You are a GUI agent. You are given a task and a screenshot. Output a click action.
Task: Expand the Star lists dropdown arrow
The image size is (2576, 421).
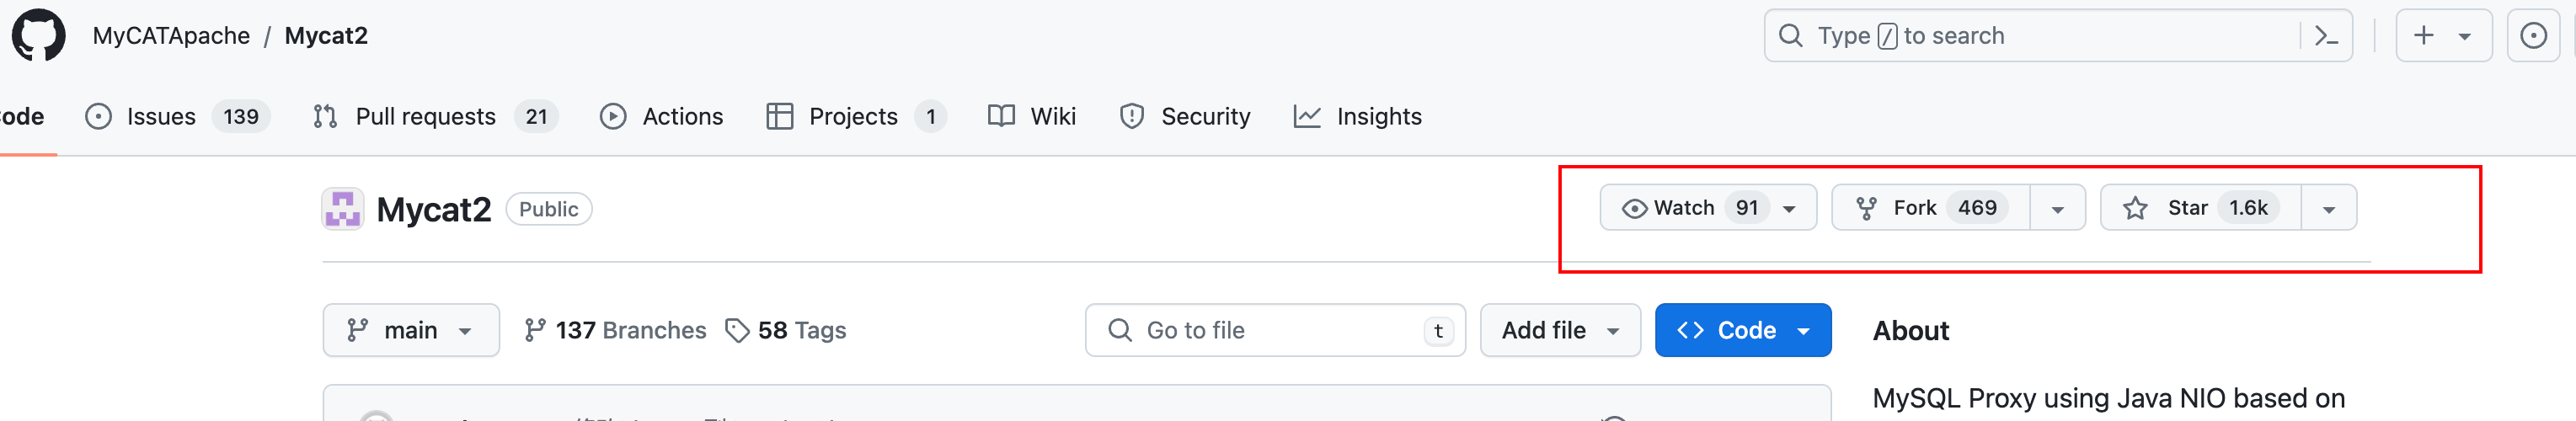pyautogui.click(x=2329, y=209)
